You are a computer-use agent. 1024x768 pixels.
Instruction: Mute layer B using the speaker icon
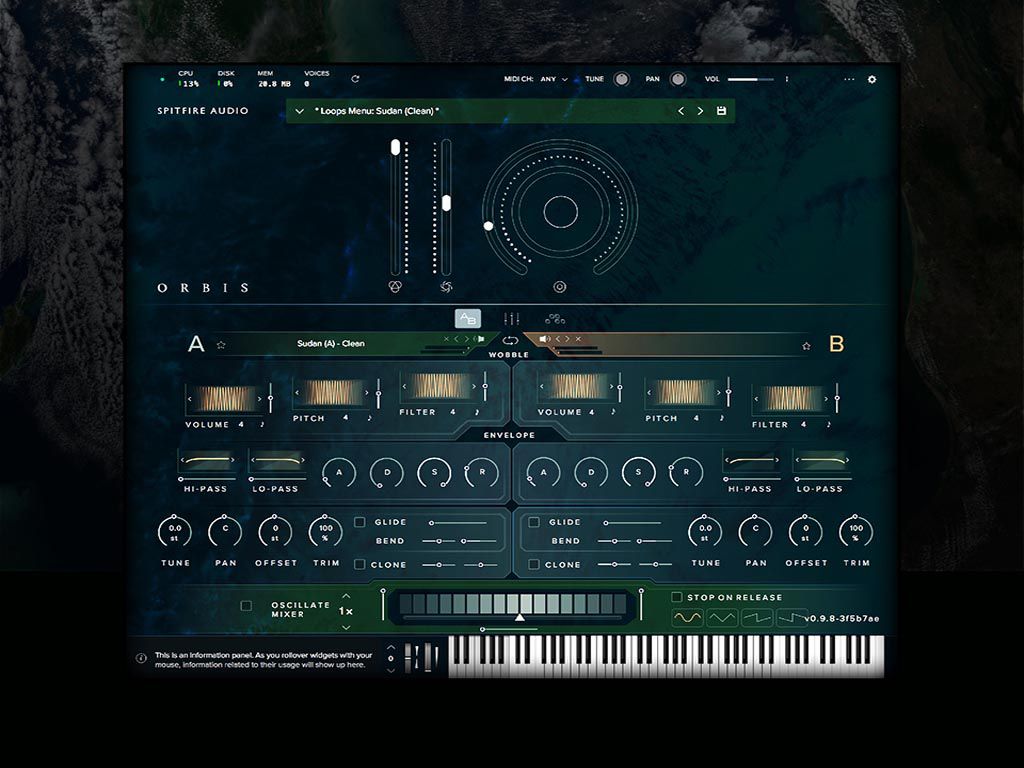pos(545,339)
